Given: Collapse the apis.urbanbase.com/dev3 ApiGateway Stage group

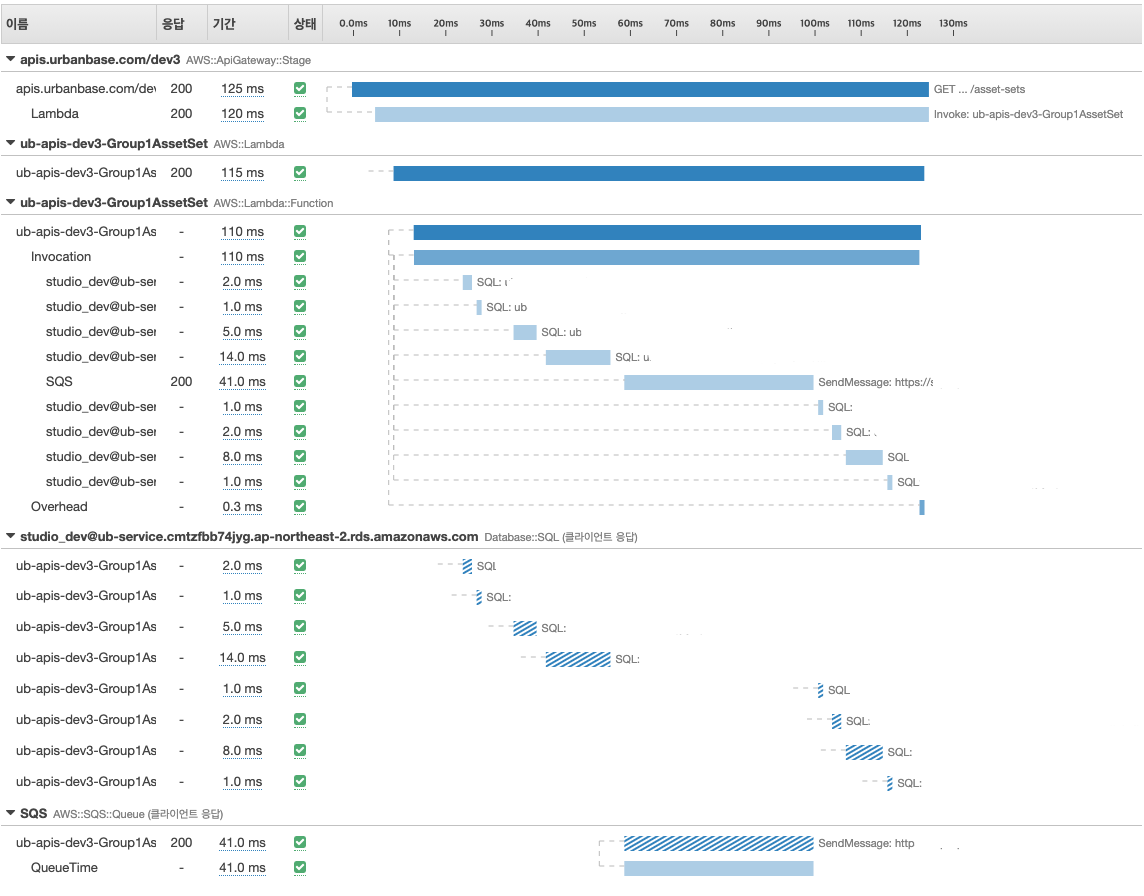Looking at the screenshot, I should coord(11,60).
